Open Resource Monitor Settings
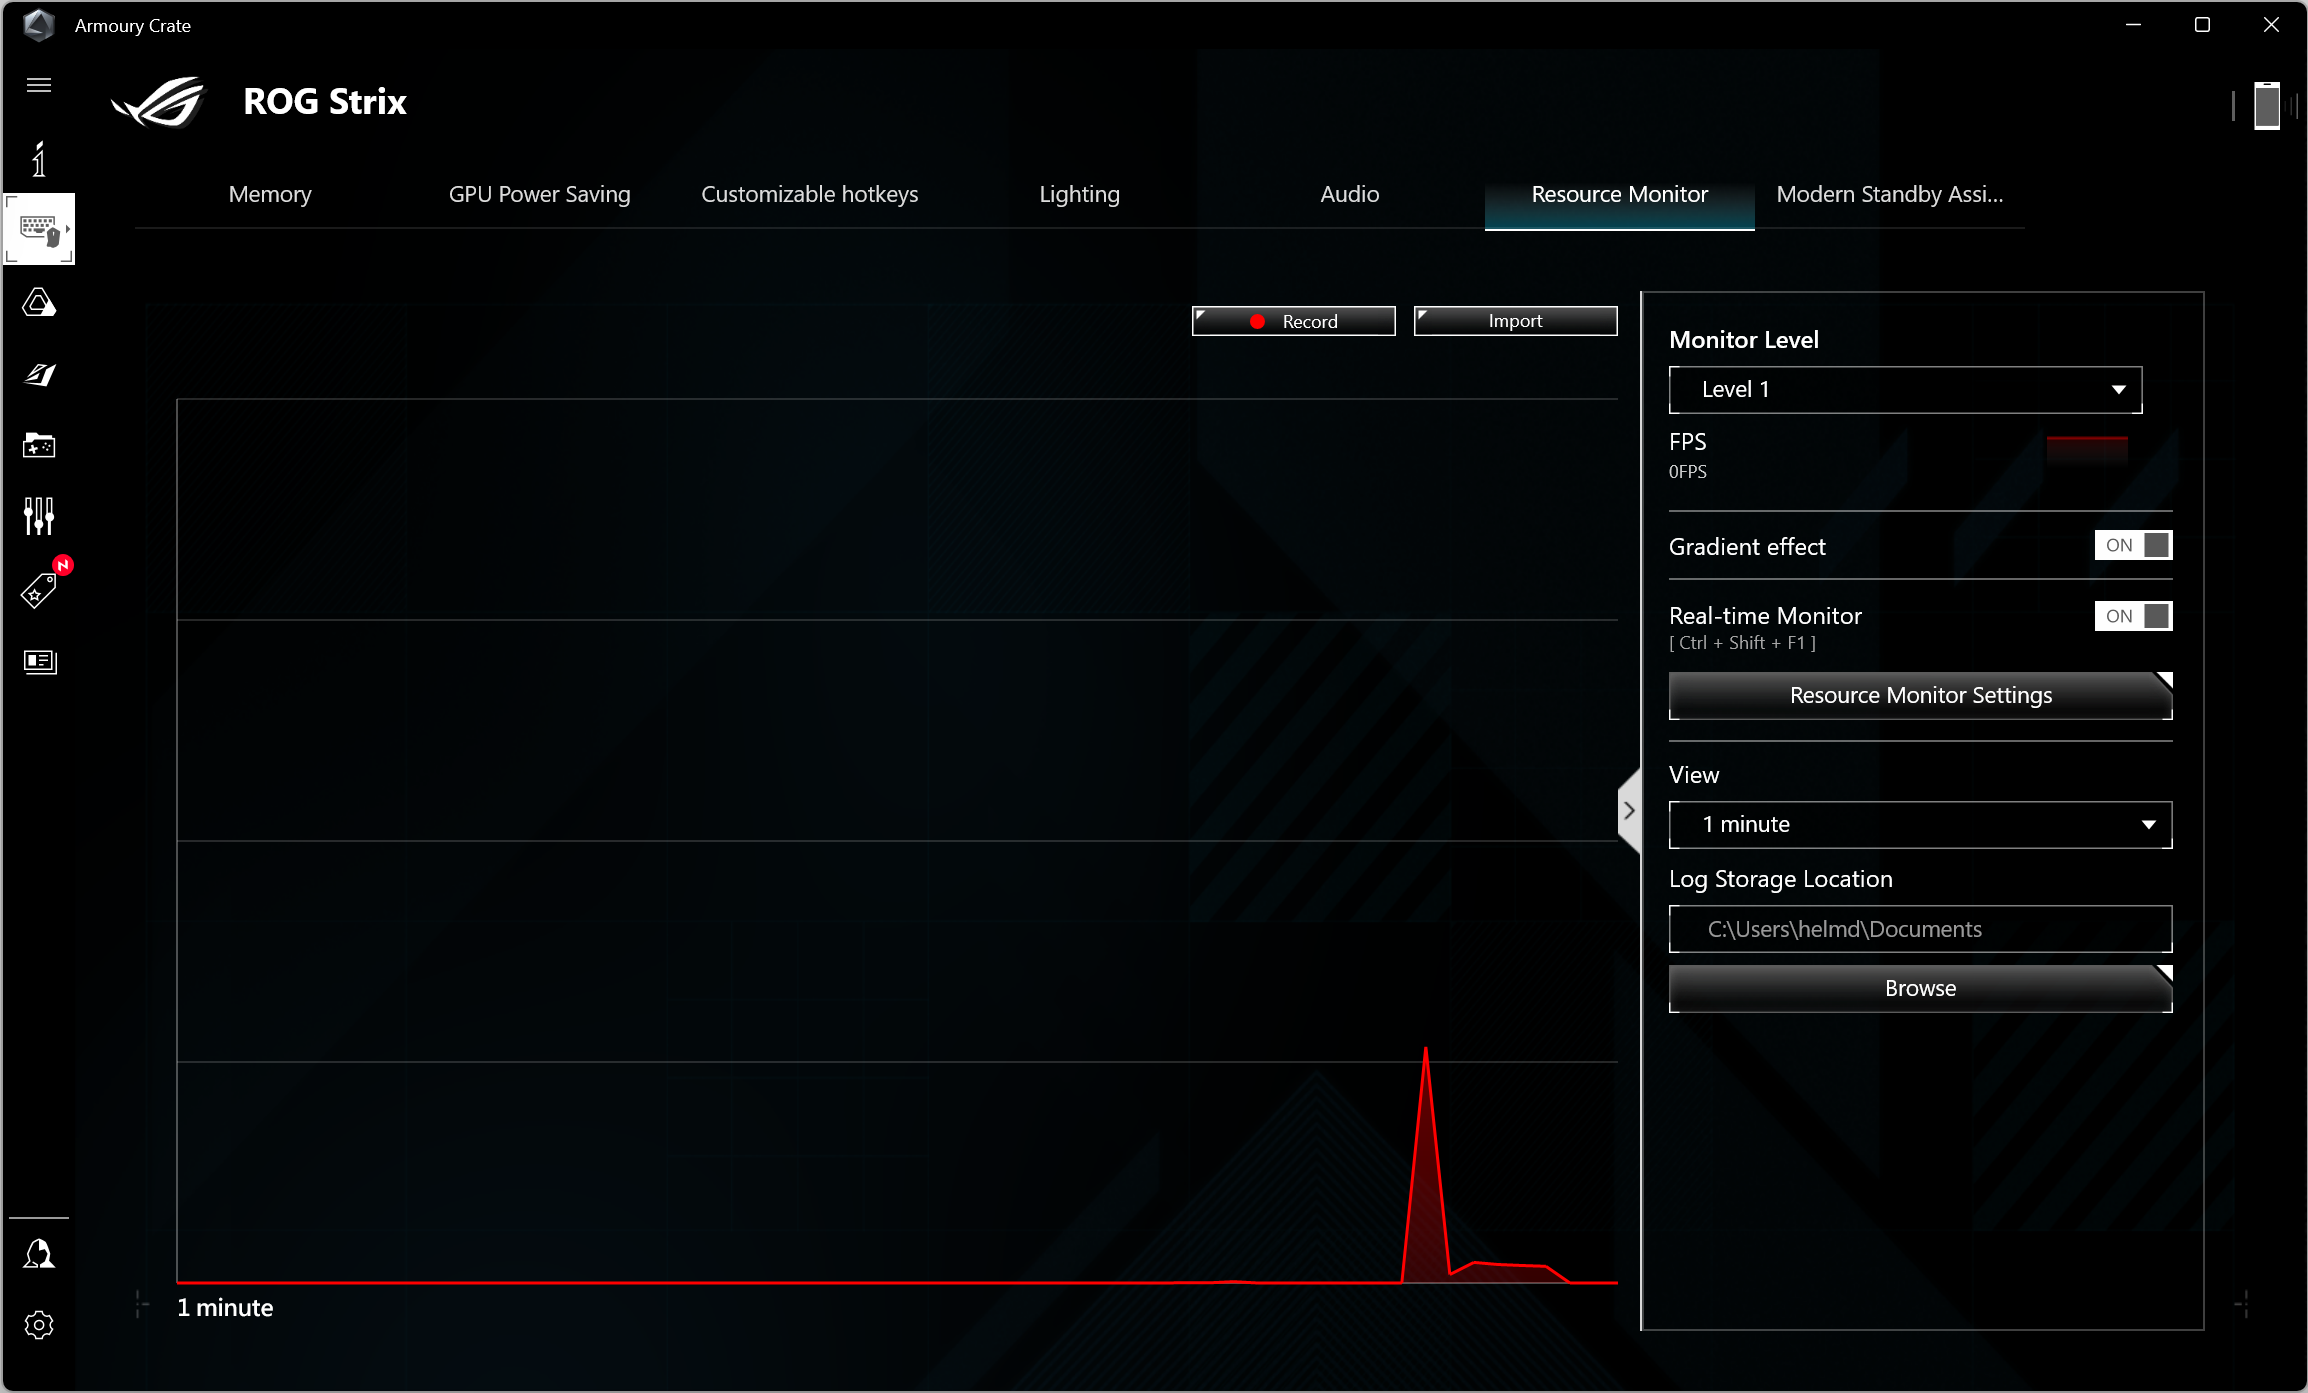Viewport: 2308px width, 1393px height. (x=1920, y=695)
